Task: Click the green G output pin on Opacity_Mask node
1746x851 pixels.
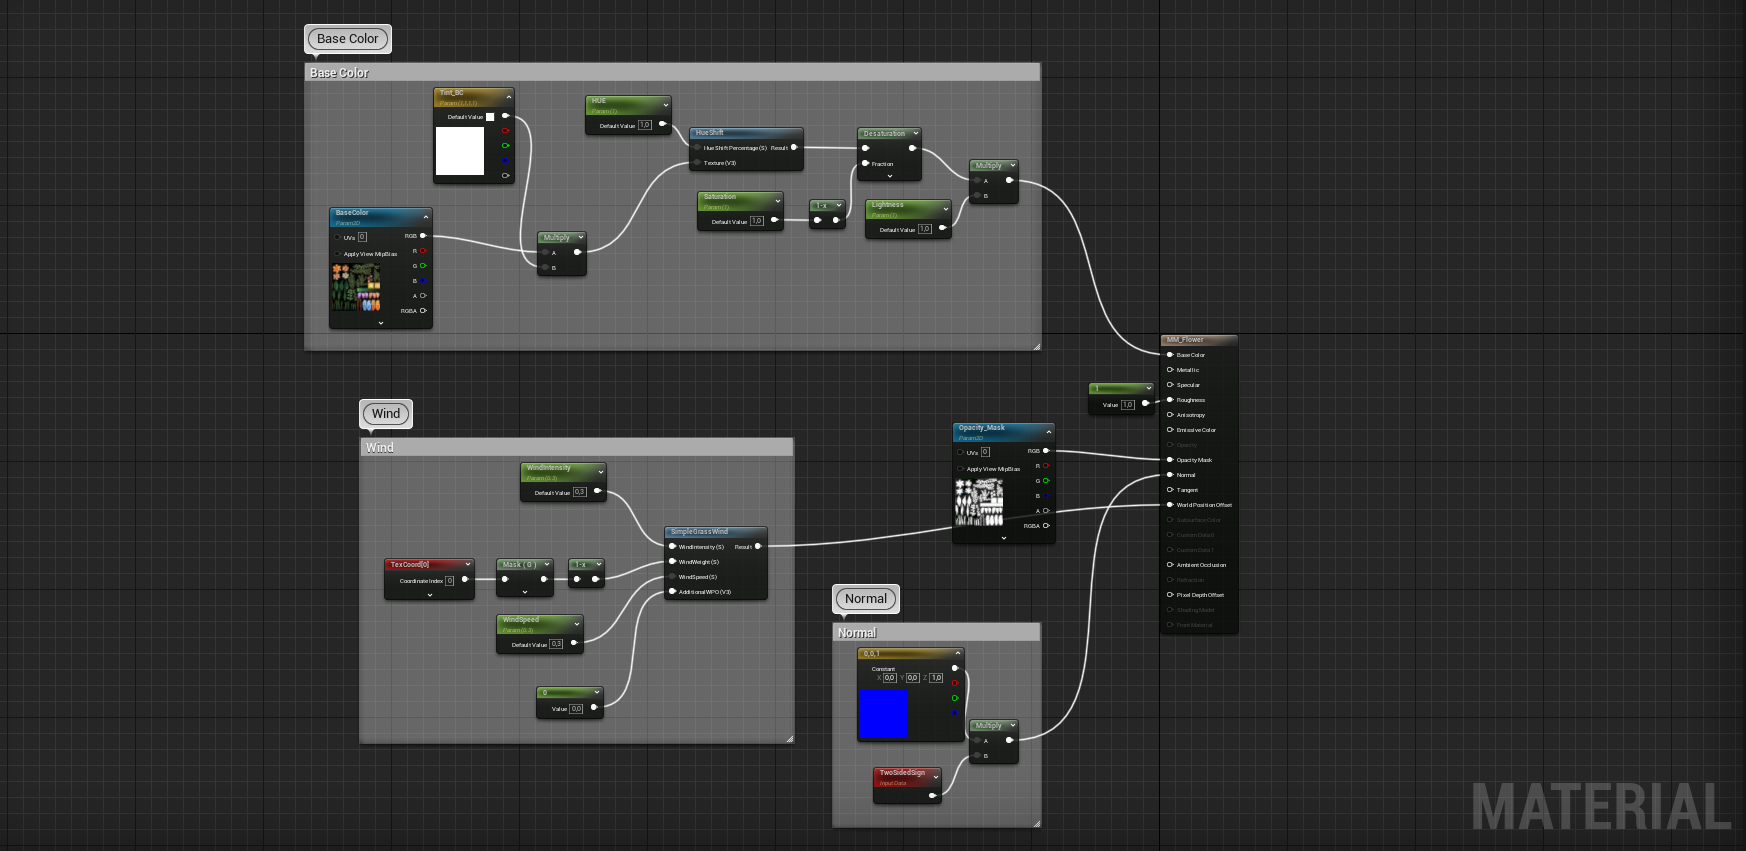Action: (x=1046, y=481)
